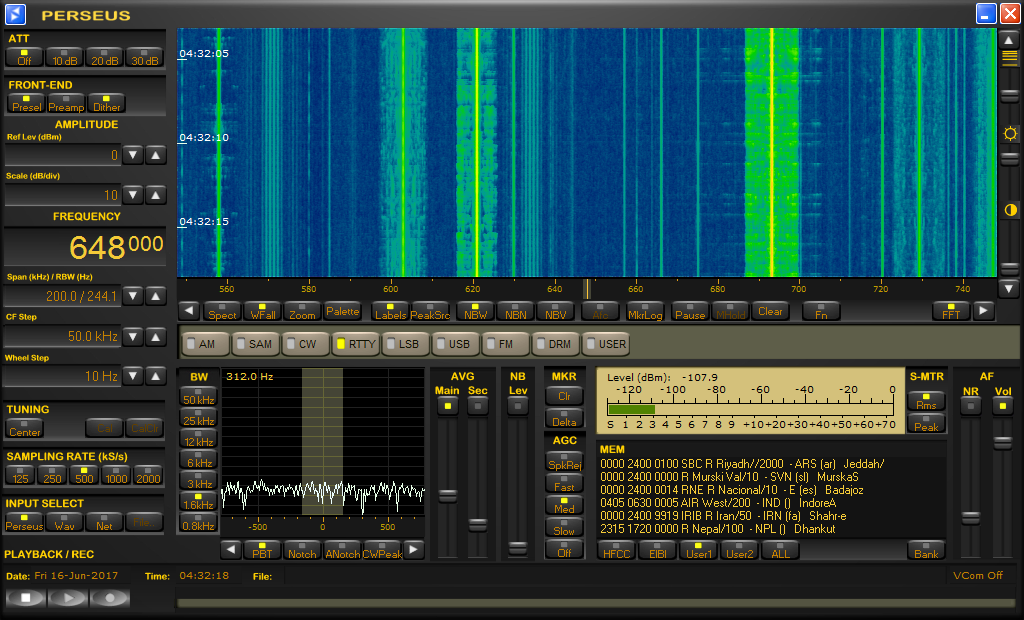
Task: Click the Vol audio volume slider handle
Action: (1002, 442)
